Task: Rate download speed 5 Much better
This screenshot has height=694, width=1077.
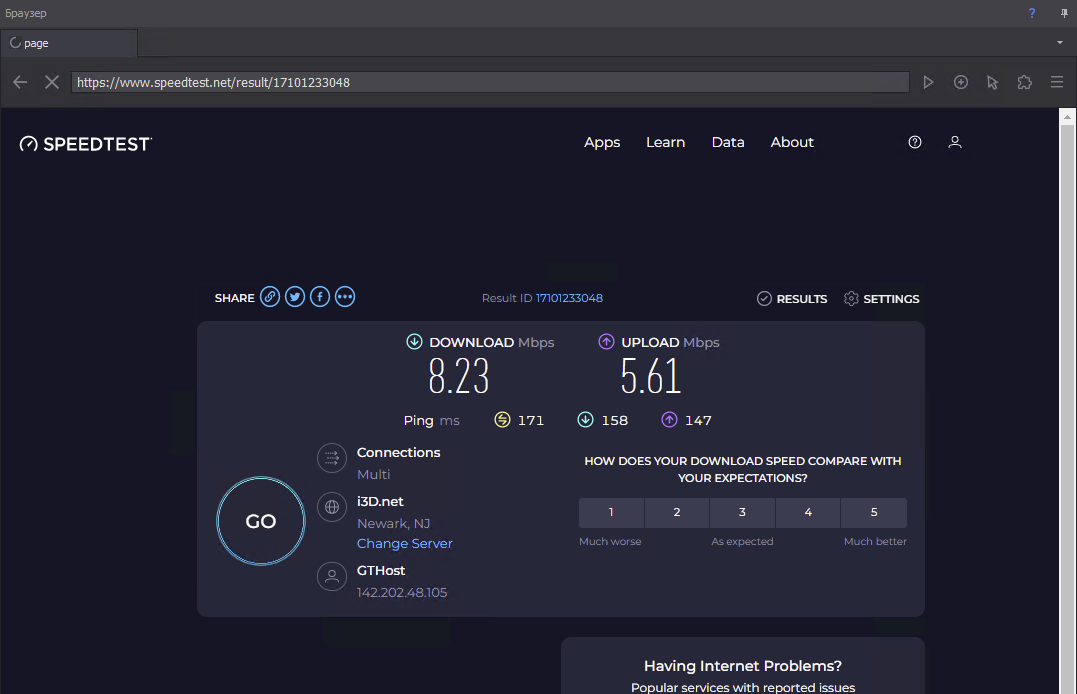Action: [873, 512]
